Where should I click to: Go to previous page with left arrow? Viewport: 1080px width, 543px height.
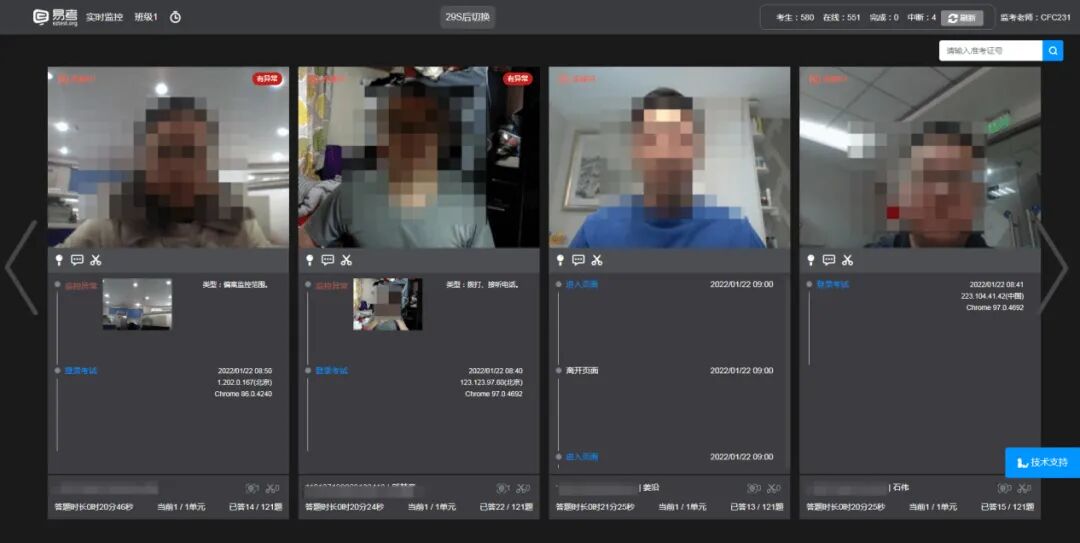pos(21,267)
